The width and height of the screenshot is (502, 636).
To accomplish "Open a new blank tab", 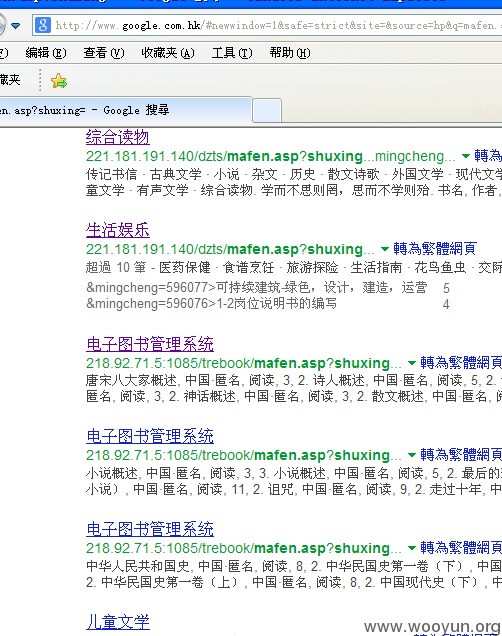I will click(267, 110).
